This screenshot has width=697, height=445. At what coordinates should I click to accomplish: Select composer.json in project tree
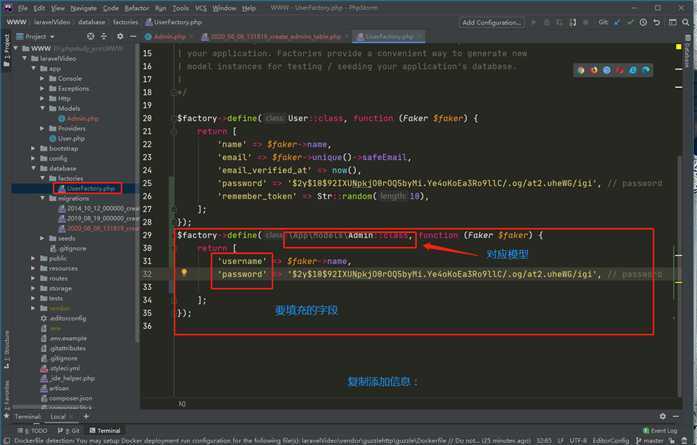67,398
